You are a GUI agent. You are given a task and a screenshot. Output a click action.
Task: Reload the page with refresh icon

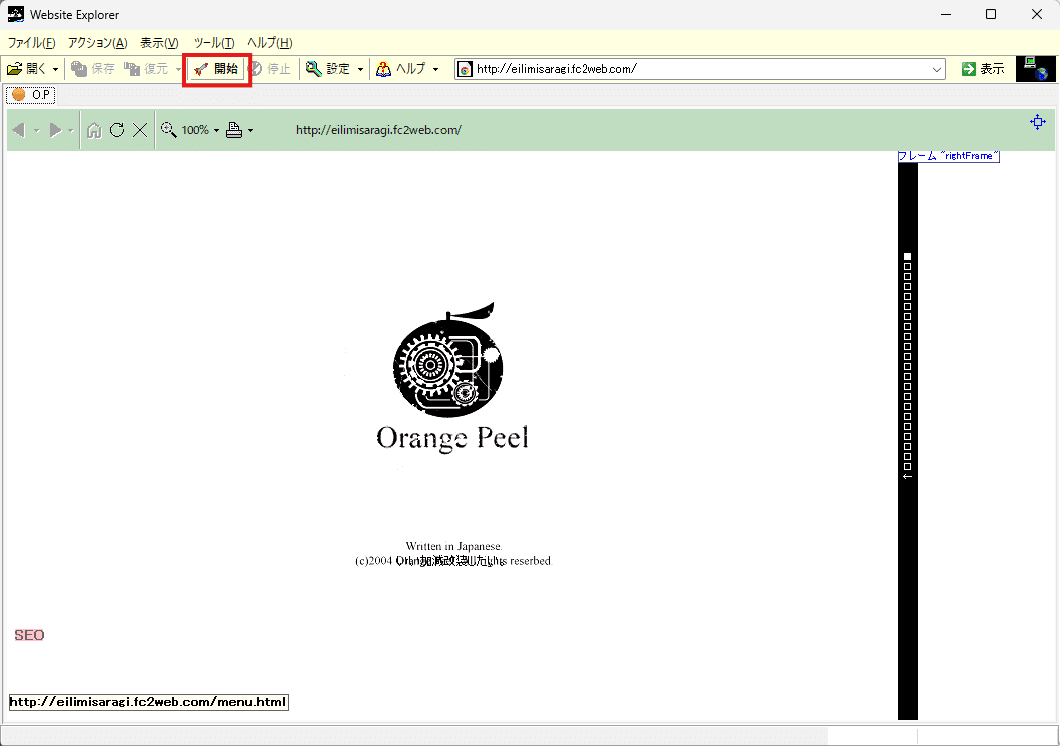(x=117, y=130)
